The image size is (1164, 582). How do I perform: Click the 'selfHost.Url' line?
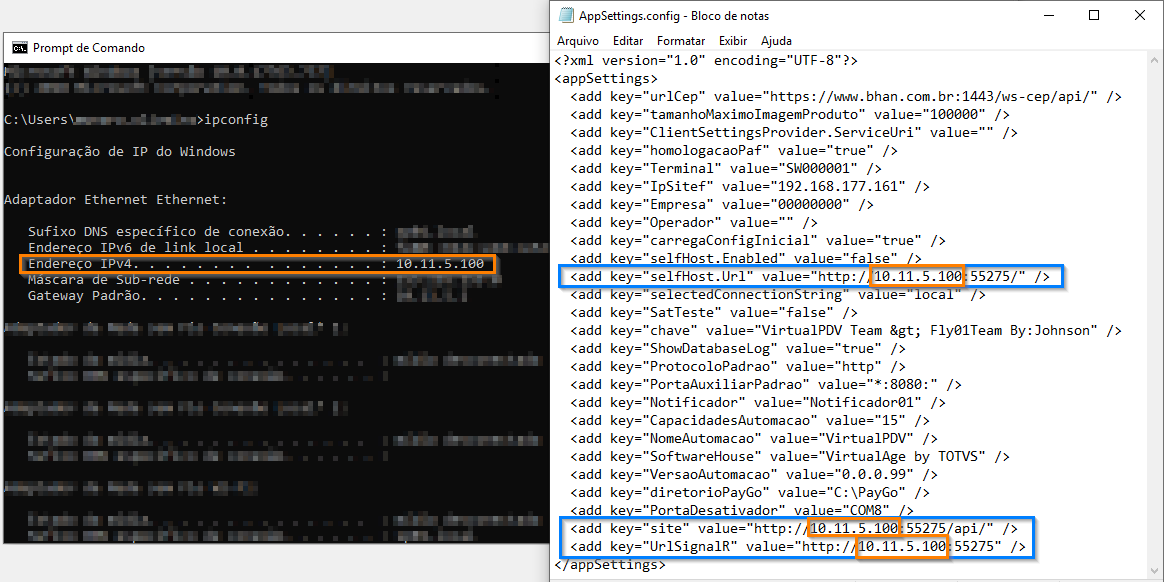point(810,277)
